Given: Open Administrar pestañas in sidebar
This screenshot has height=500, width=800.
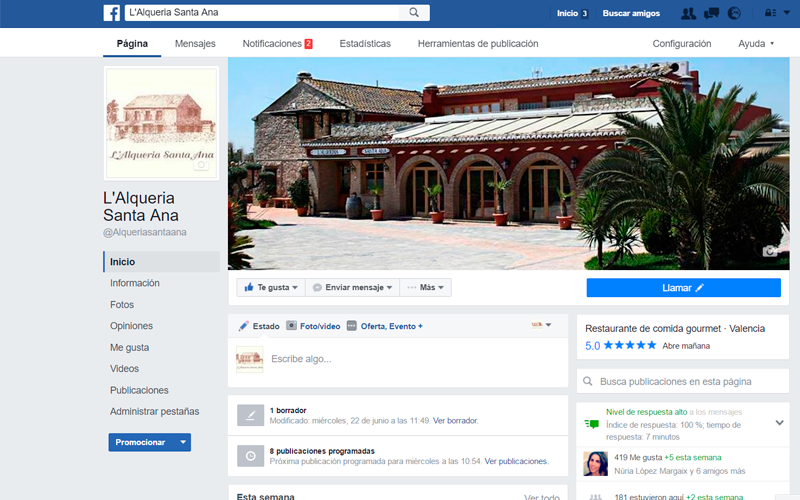Looking at the screenshot, I should (155, 411).
